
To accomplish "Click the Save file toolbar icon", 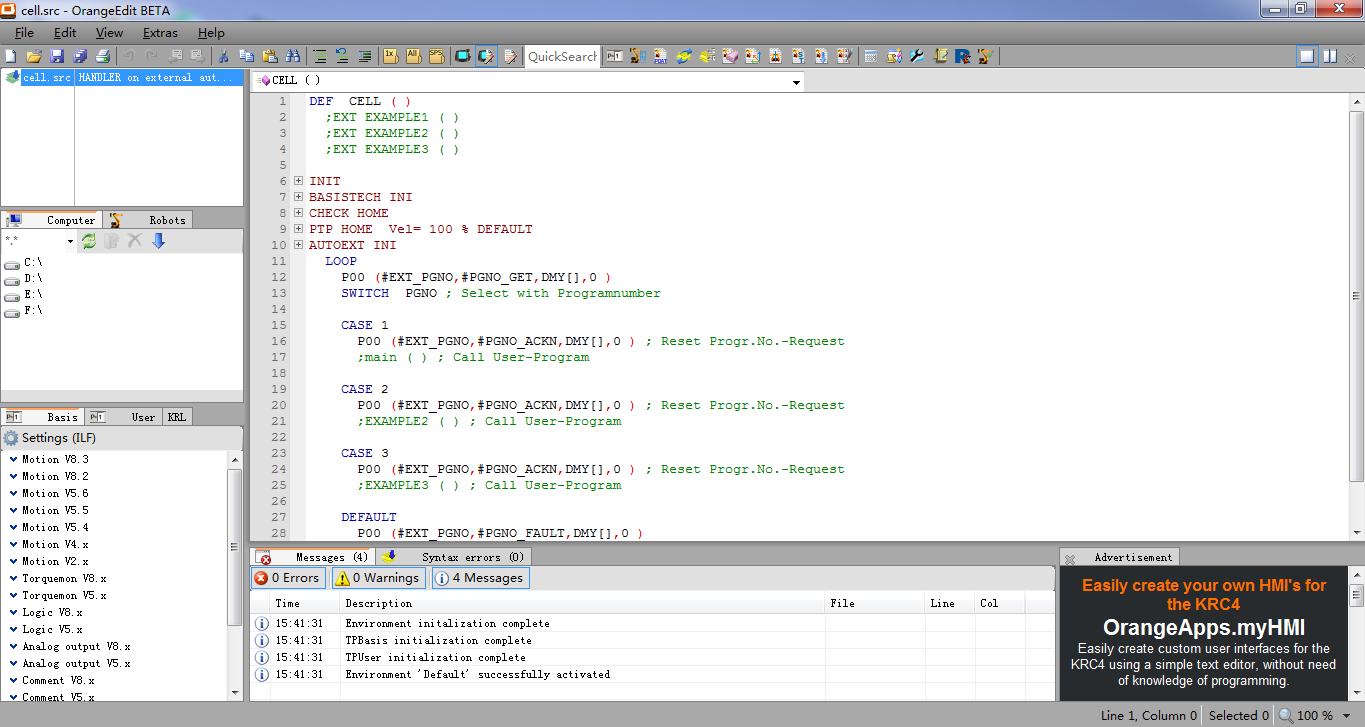I will 57,57.
